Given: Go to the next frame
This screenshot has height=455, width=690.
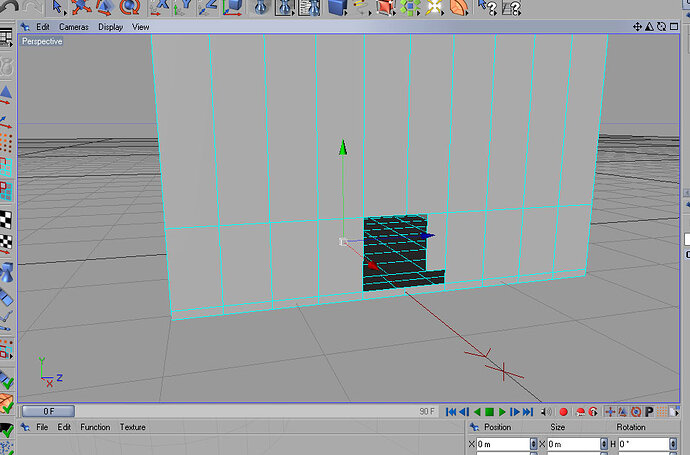Looking at the screenshot, I should click(514, 412).
